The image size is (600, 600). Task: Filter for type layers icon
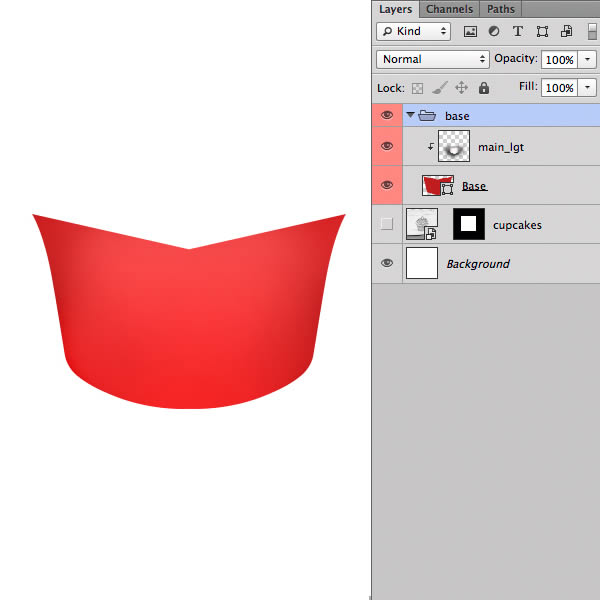(517, 32)
